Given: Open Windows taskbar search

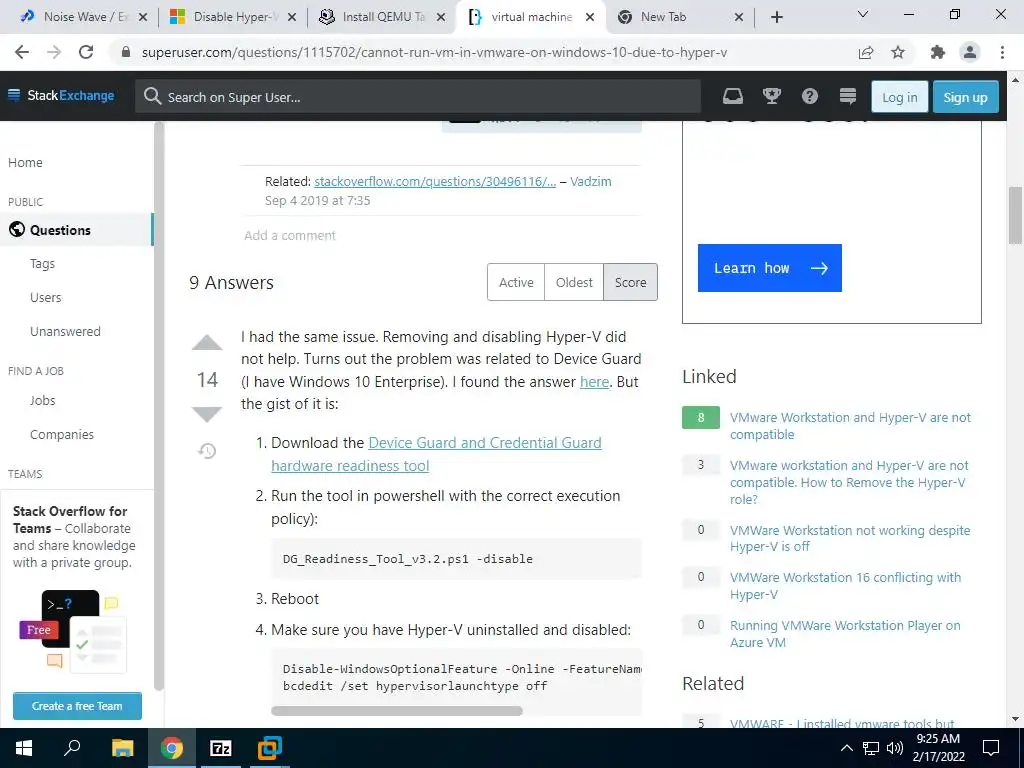Looking at the screenshot, I should (x=72, y=748).
